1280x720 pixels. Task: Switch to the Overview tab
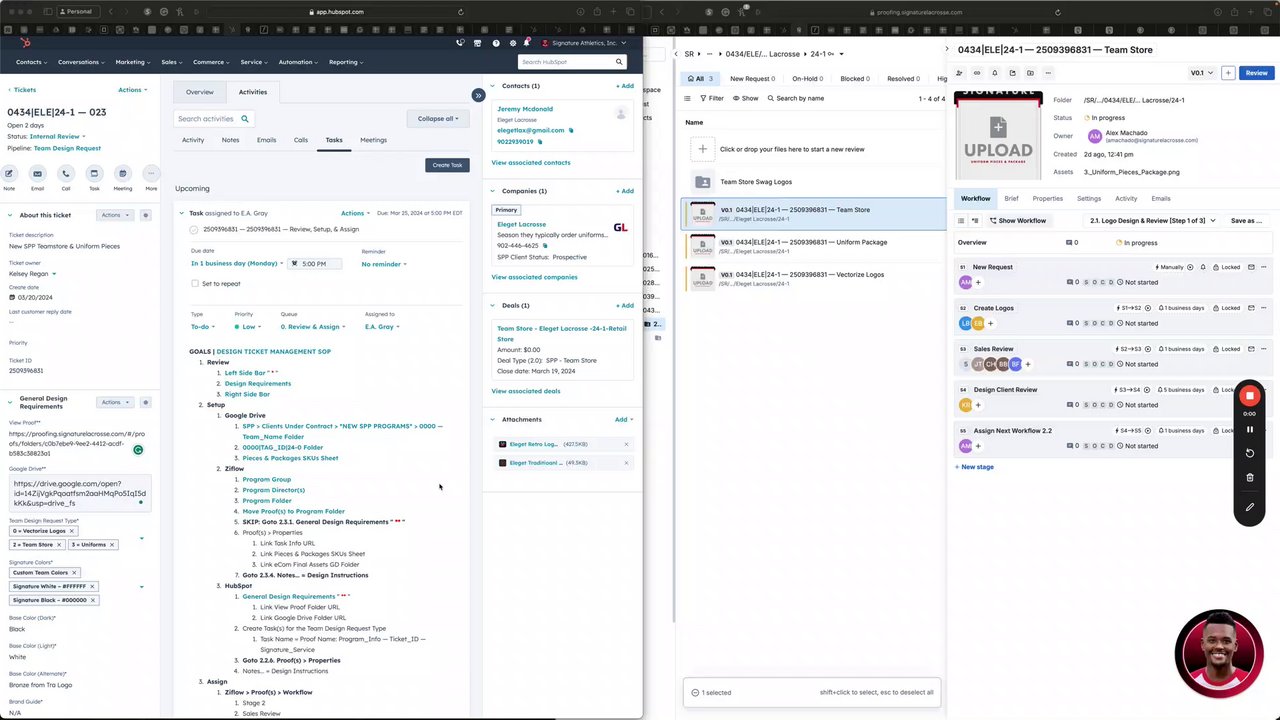click(199, 92)
